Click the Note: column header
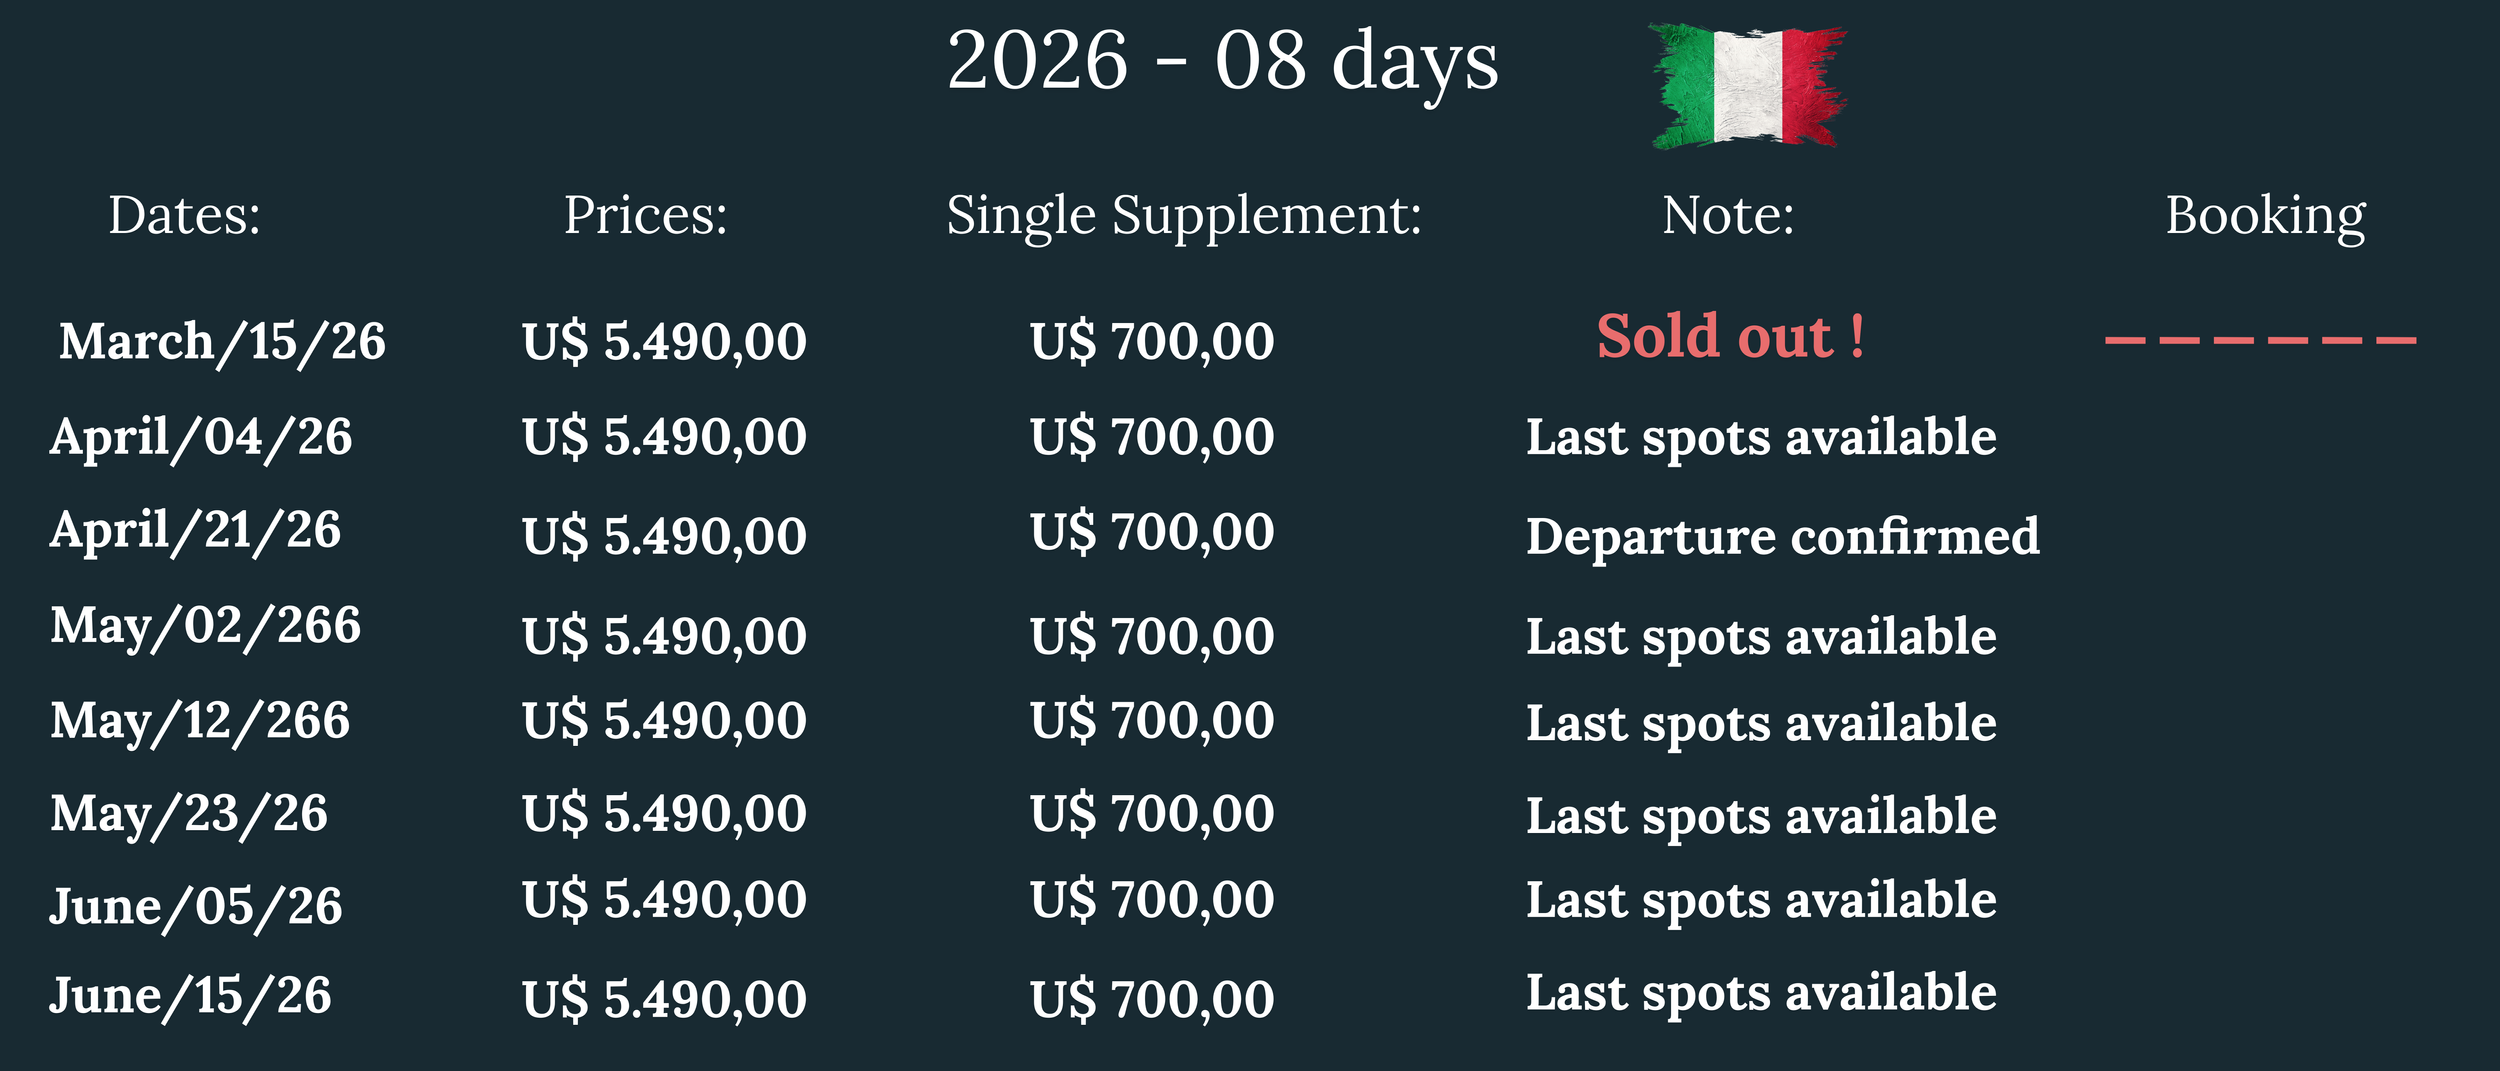This screenshot has width=2500, height=1071. [x=1728, y=215]
